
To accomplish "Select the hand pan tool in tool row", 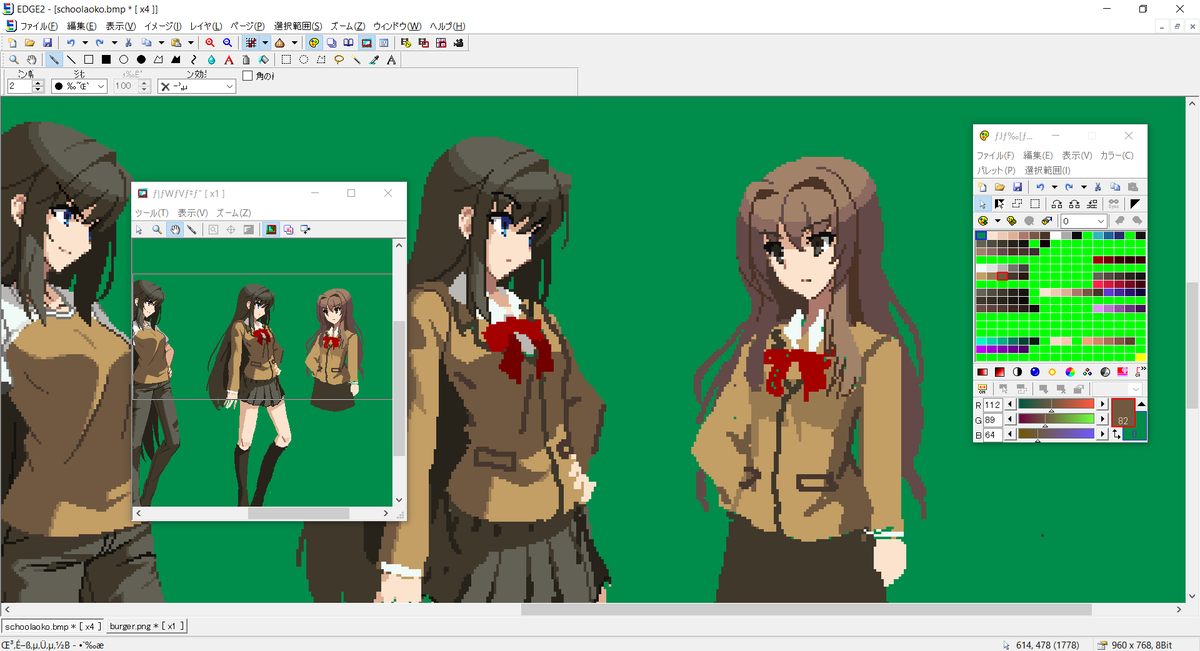I will pos(32,60).
